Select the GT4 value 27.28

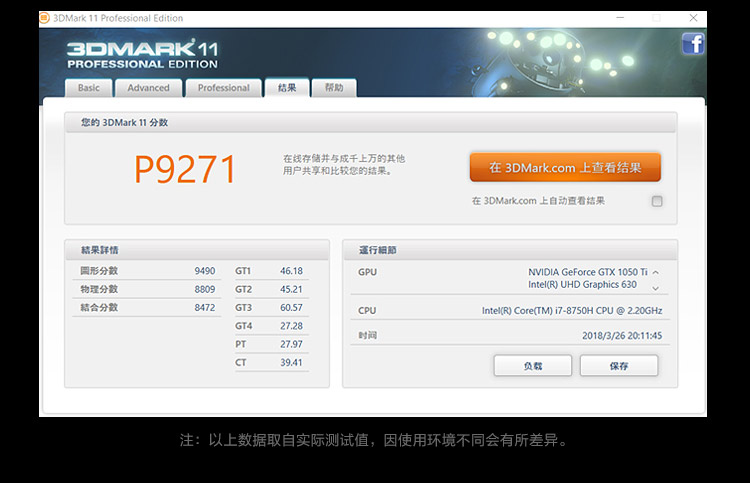291,326
